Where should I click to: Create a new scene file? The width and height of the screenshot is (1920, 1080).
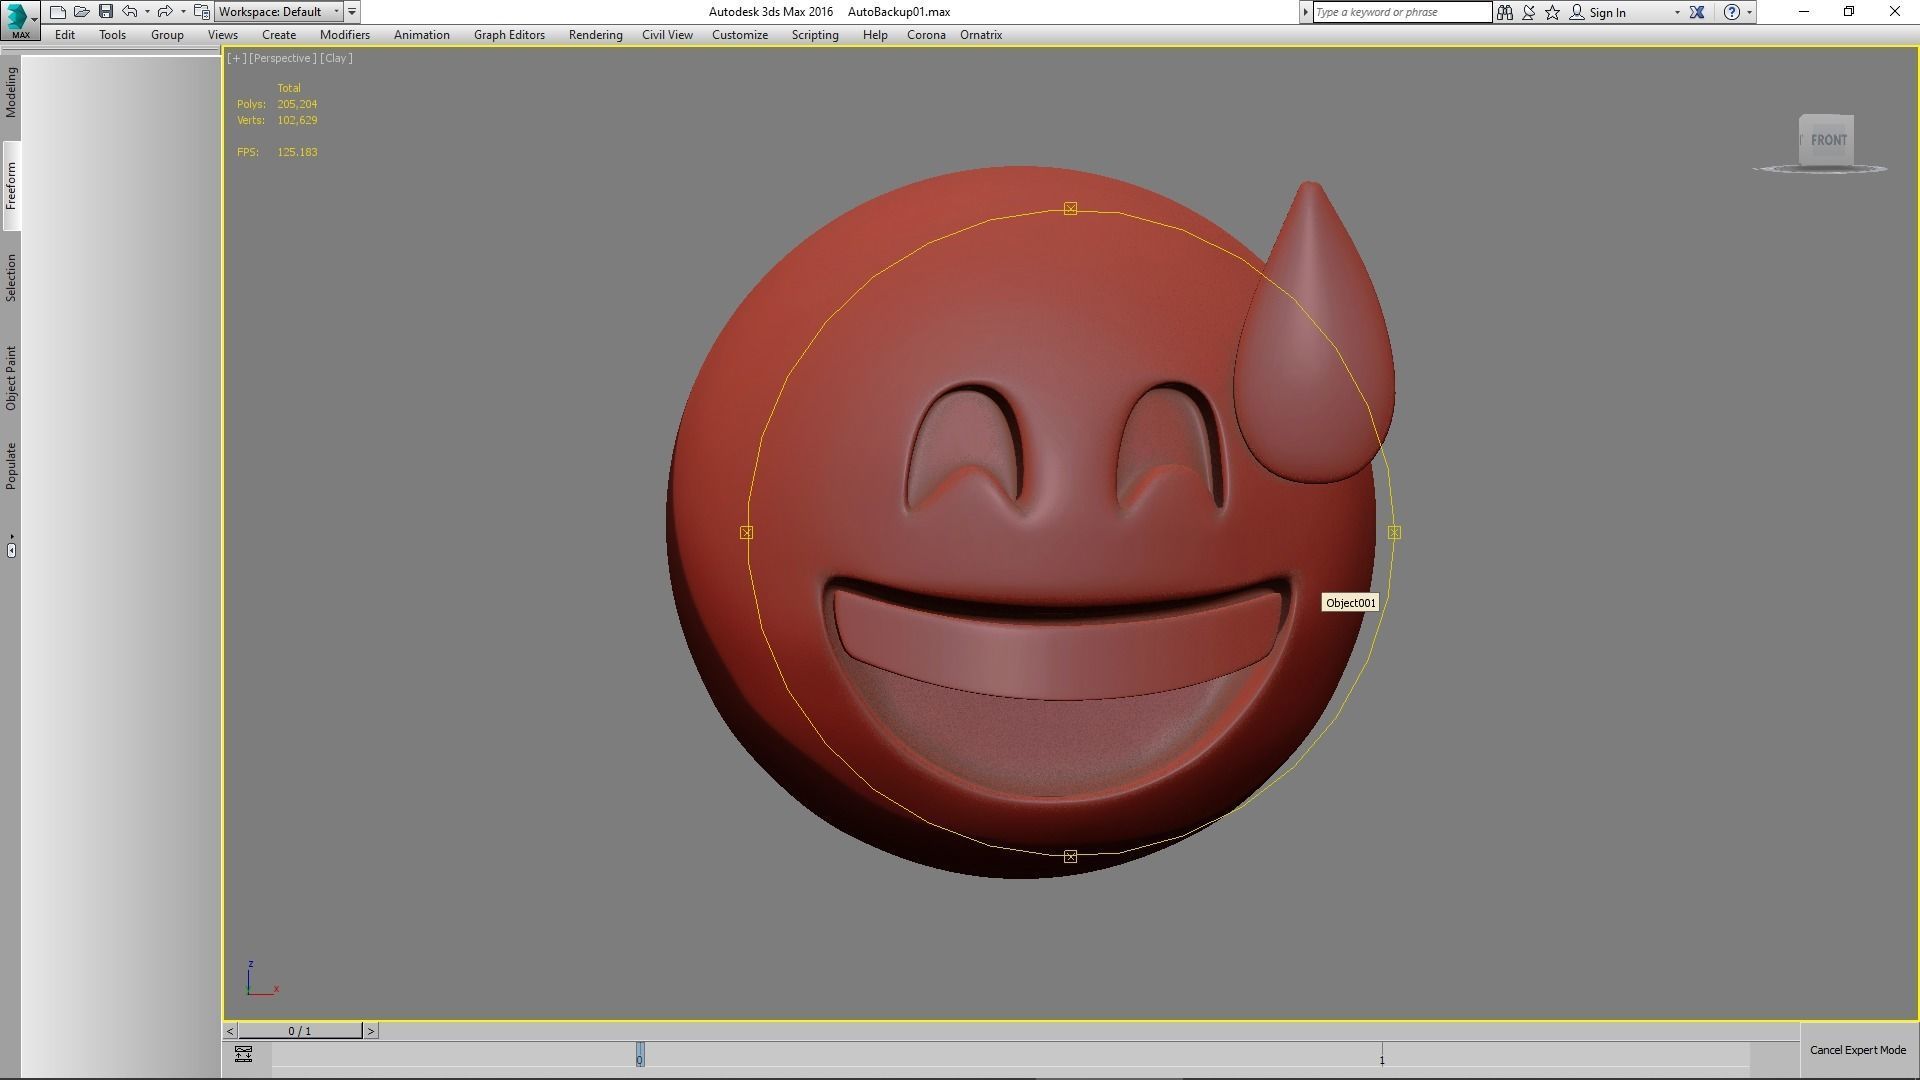58,12
